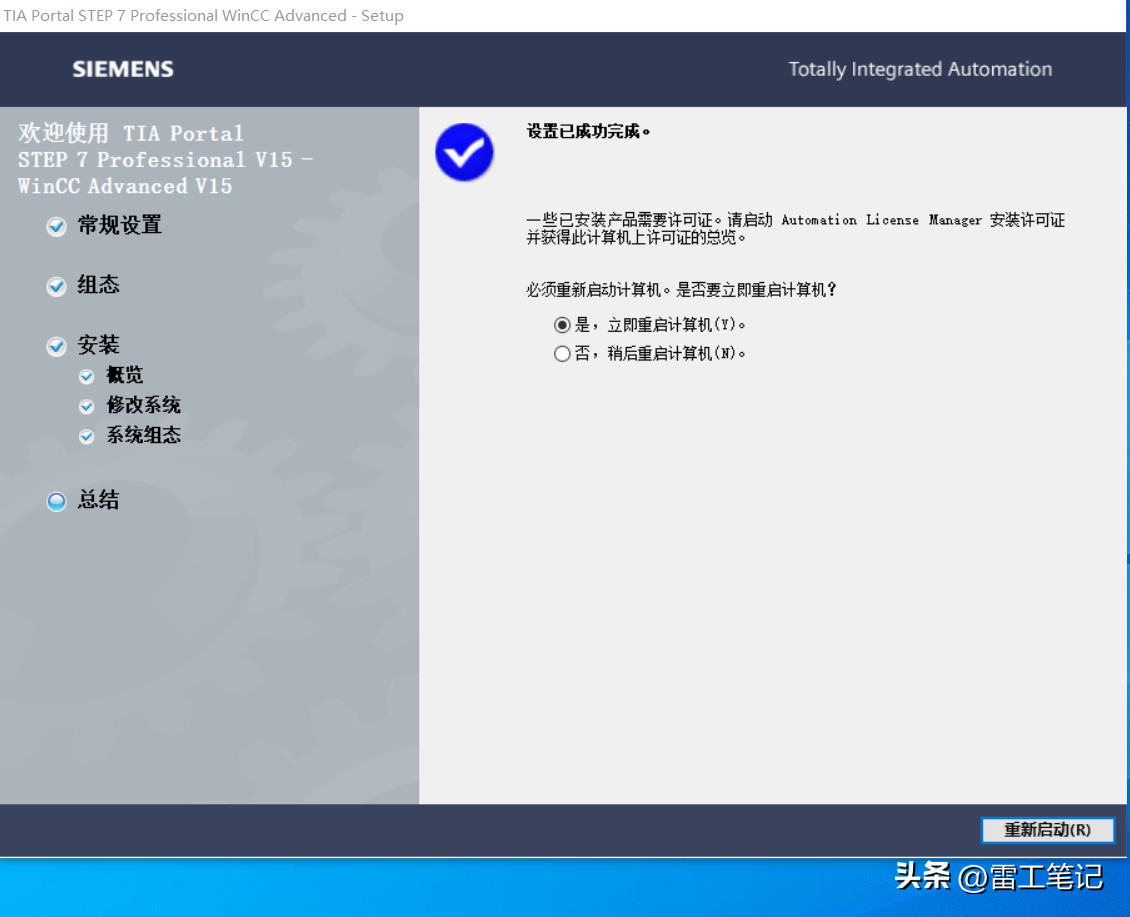Click the small checkmark icon beside 系统组态
Image resolution: width=1130 pixels, height=917 pixels.
pyautogui.click(x=87, y=437)
